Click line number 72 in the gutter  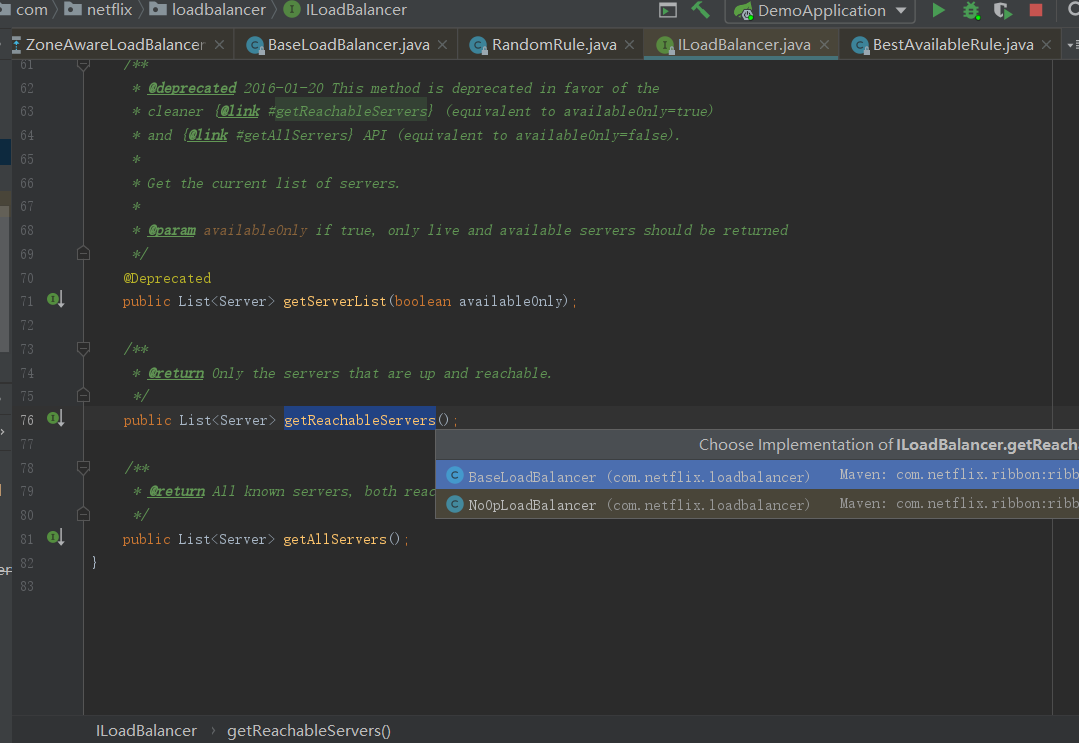[27, 325]
